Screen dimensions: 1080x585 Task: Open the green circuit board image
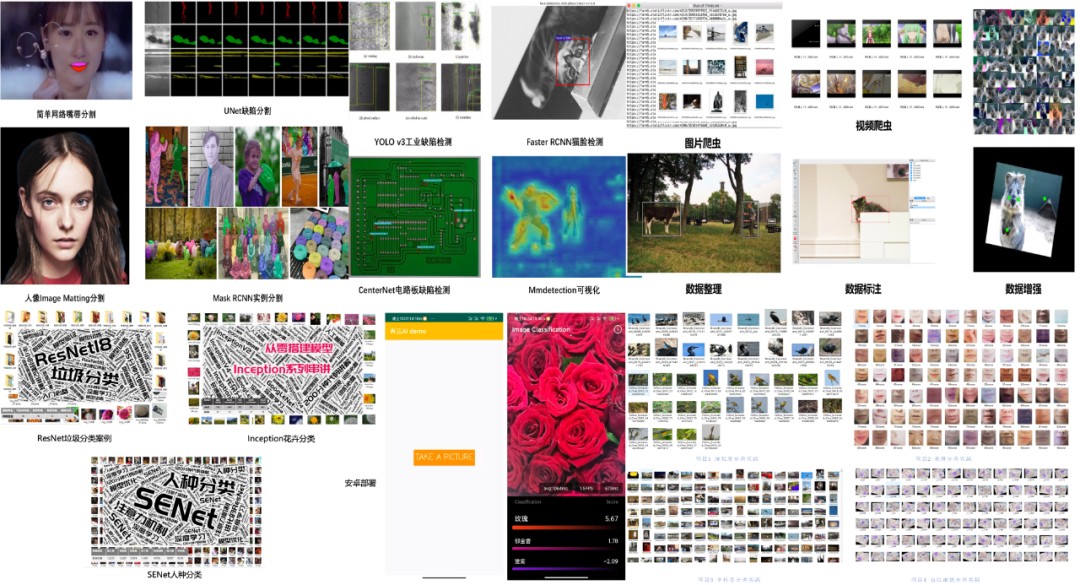pyautogui.click(x=415, y=216)
